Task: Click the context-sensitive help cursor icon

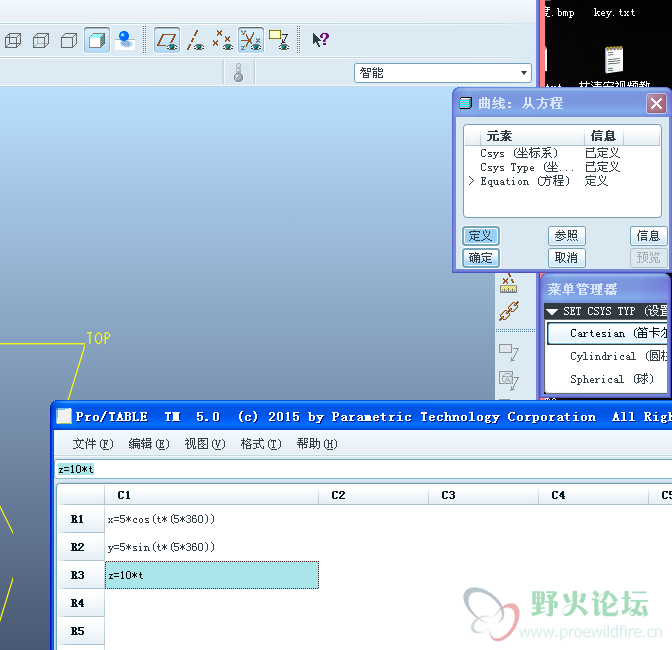Action: click(x=320, y=40)
